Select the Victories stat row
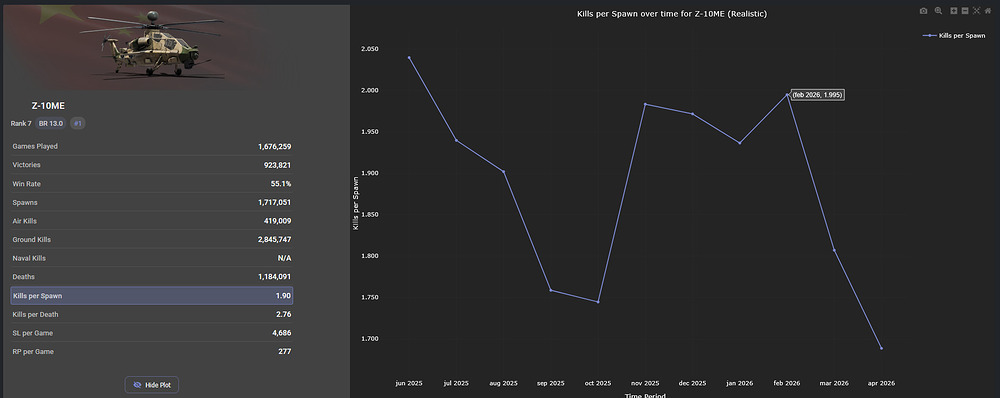The image size is (1000, 398). pos(152,165)
